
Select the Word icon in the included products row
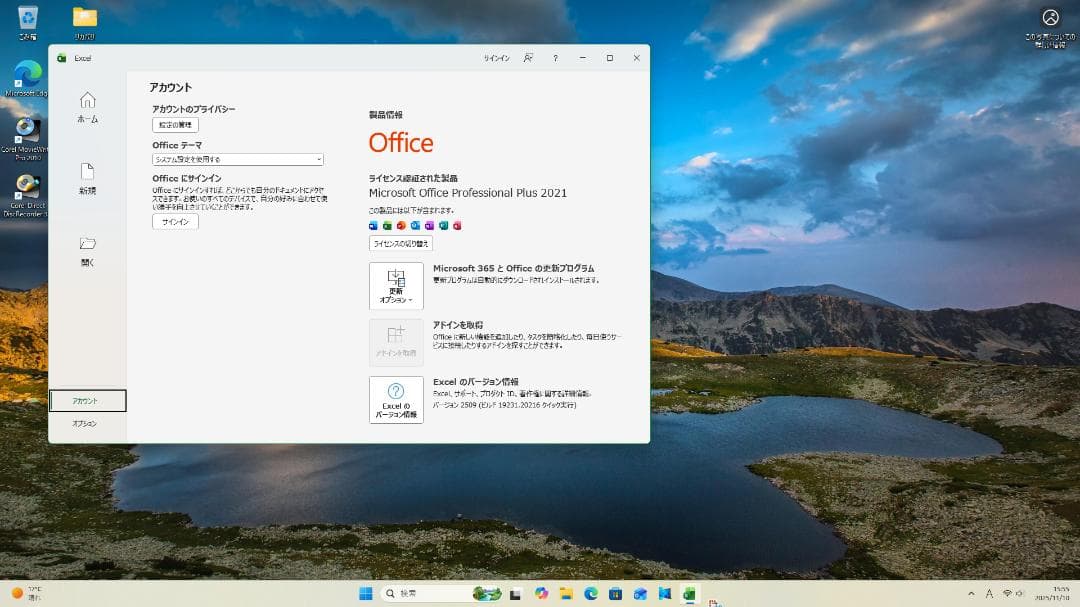374,226
